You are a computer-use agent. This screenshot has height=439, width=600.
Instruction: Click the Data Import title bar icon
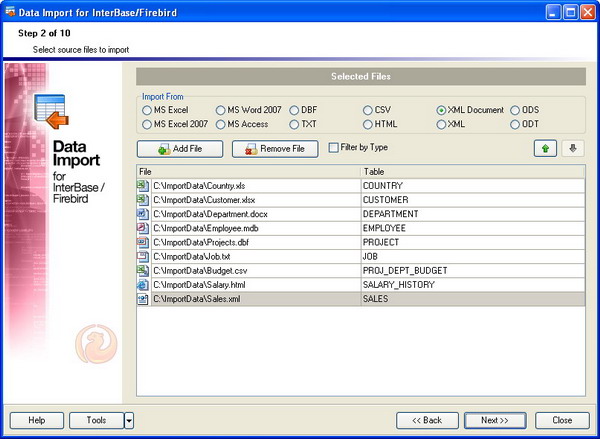(x=10, y=12)
